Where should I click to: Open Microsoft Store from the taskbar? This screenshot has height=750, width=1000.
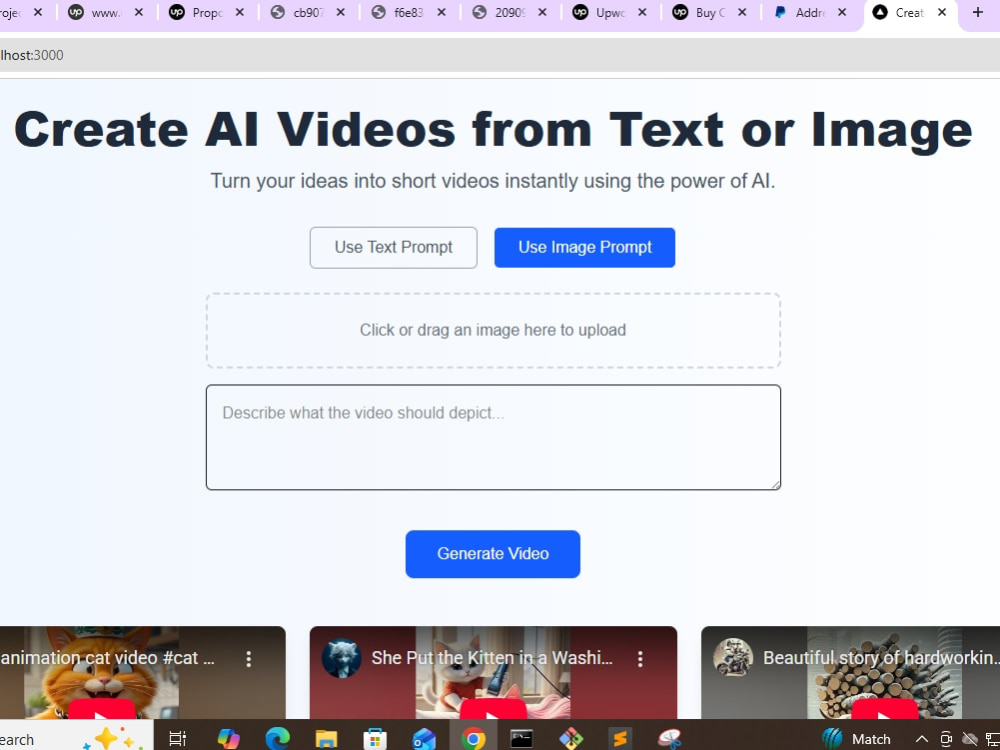coord(375,739)
